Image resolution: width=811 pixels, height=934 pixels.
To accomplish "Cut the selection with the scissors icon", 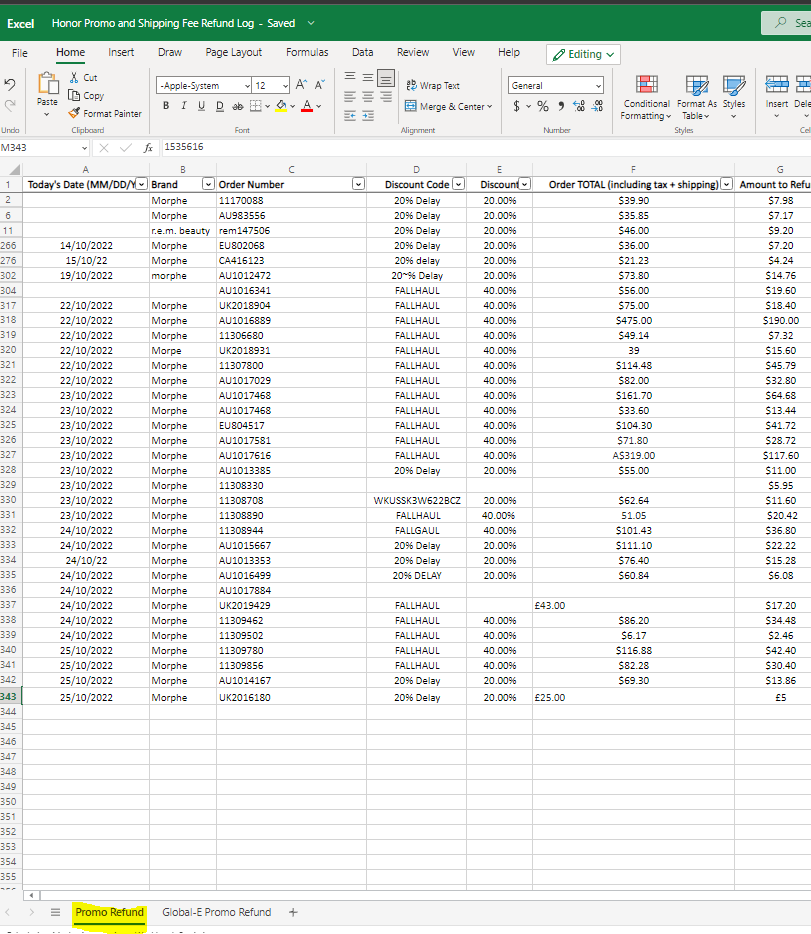I will click(74, 77).
